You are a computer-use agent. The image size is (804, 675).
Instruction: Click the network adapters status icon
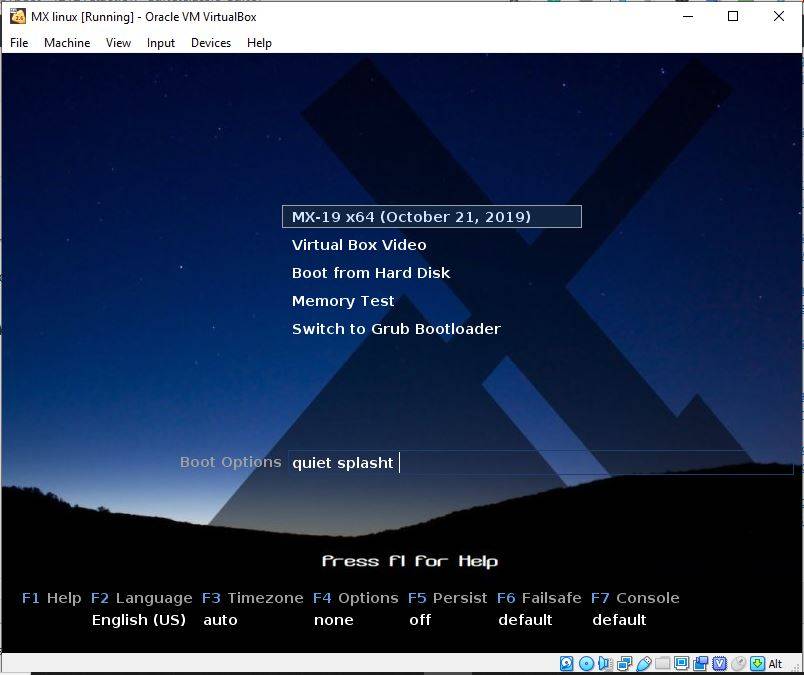click(x=622, y=663)
